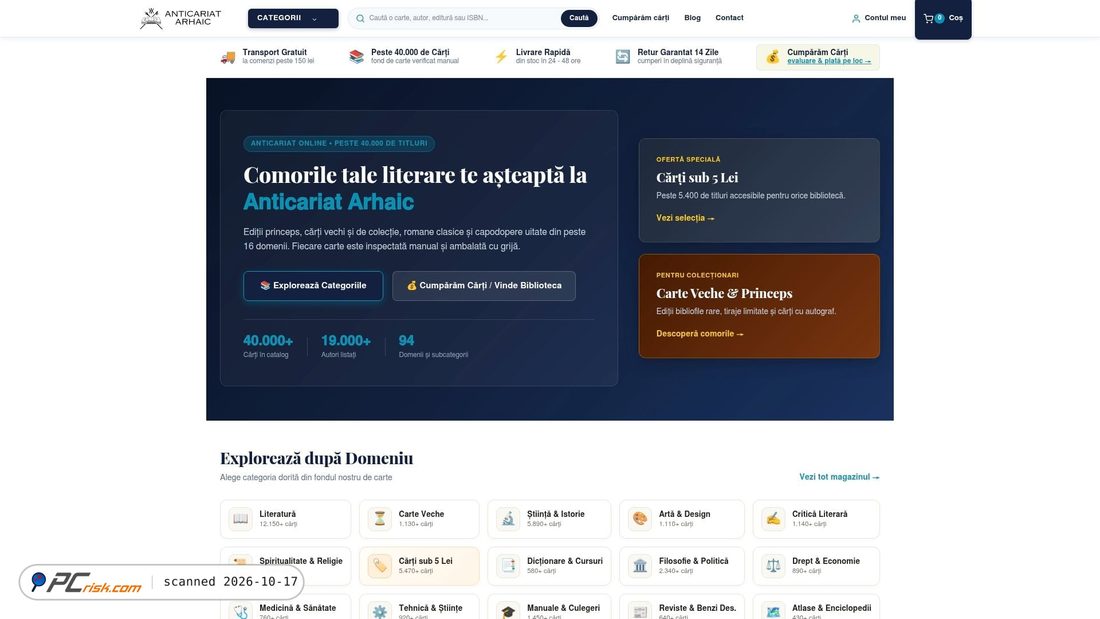Open the Vezi selecția link
The width and height of the screenshot is (1100, 619).
(685, 218)
